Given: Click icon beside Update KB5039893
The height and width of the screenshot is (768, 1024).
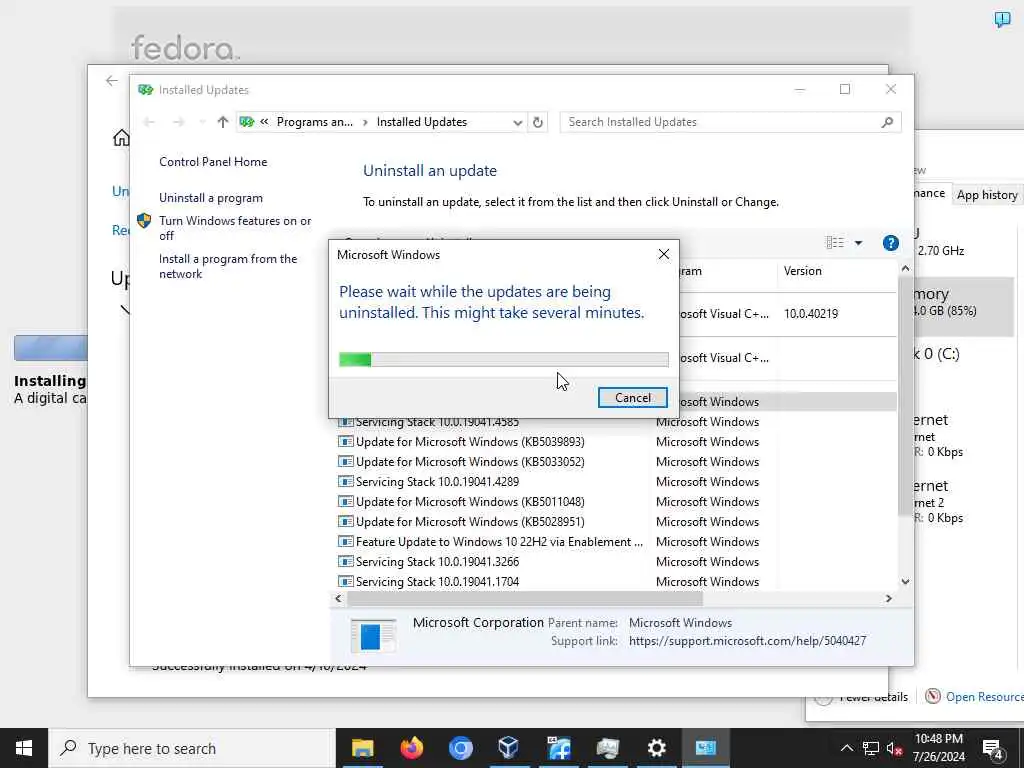Looking at the screenshot, I should click(x=345, y=441).
